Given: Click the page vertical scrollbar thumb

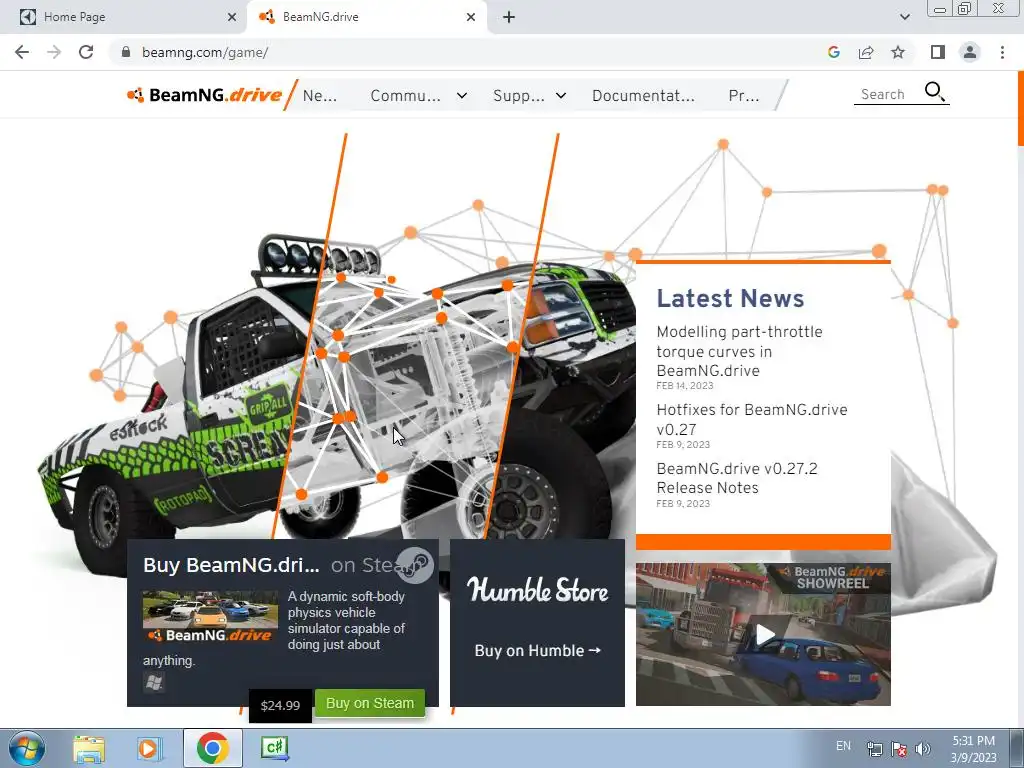Looking at the screenshot, I should point(1020,108).
